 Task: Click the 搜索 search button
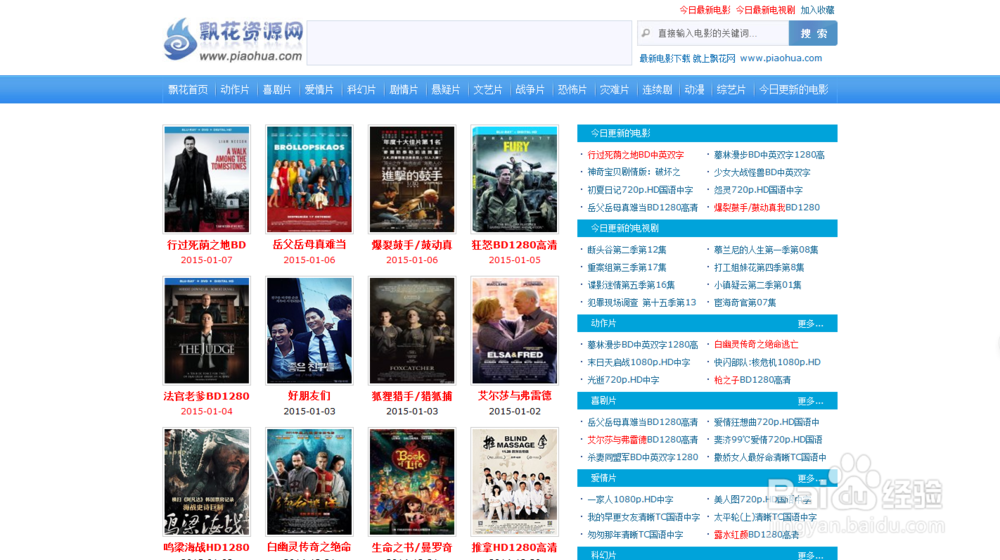coord(813,33)
